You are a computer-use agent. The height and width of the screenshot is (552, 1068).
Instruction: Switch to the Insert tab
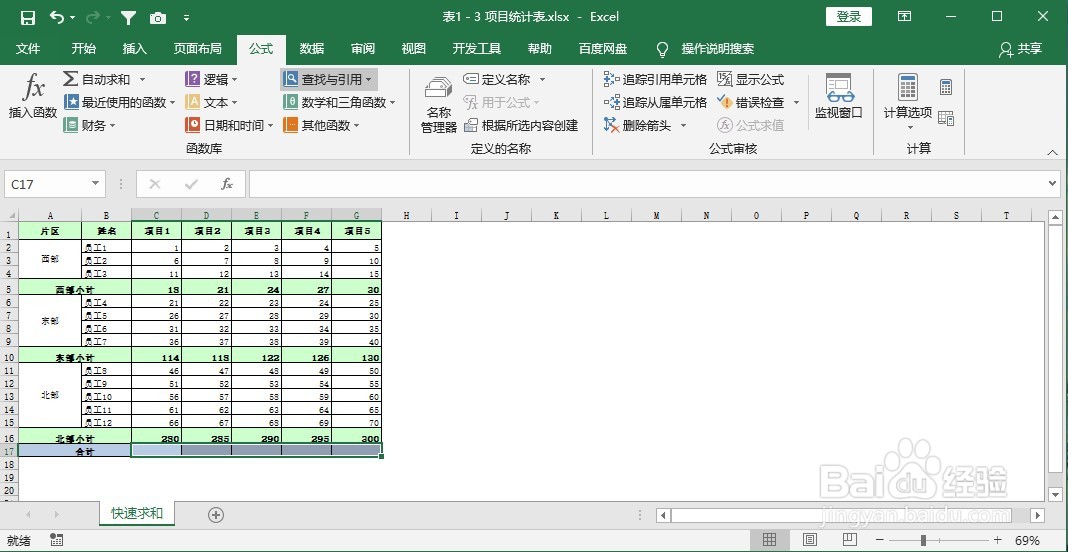point(135,48)
